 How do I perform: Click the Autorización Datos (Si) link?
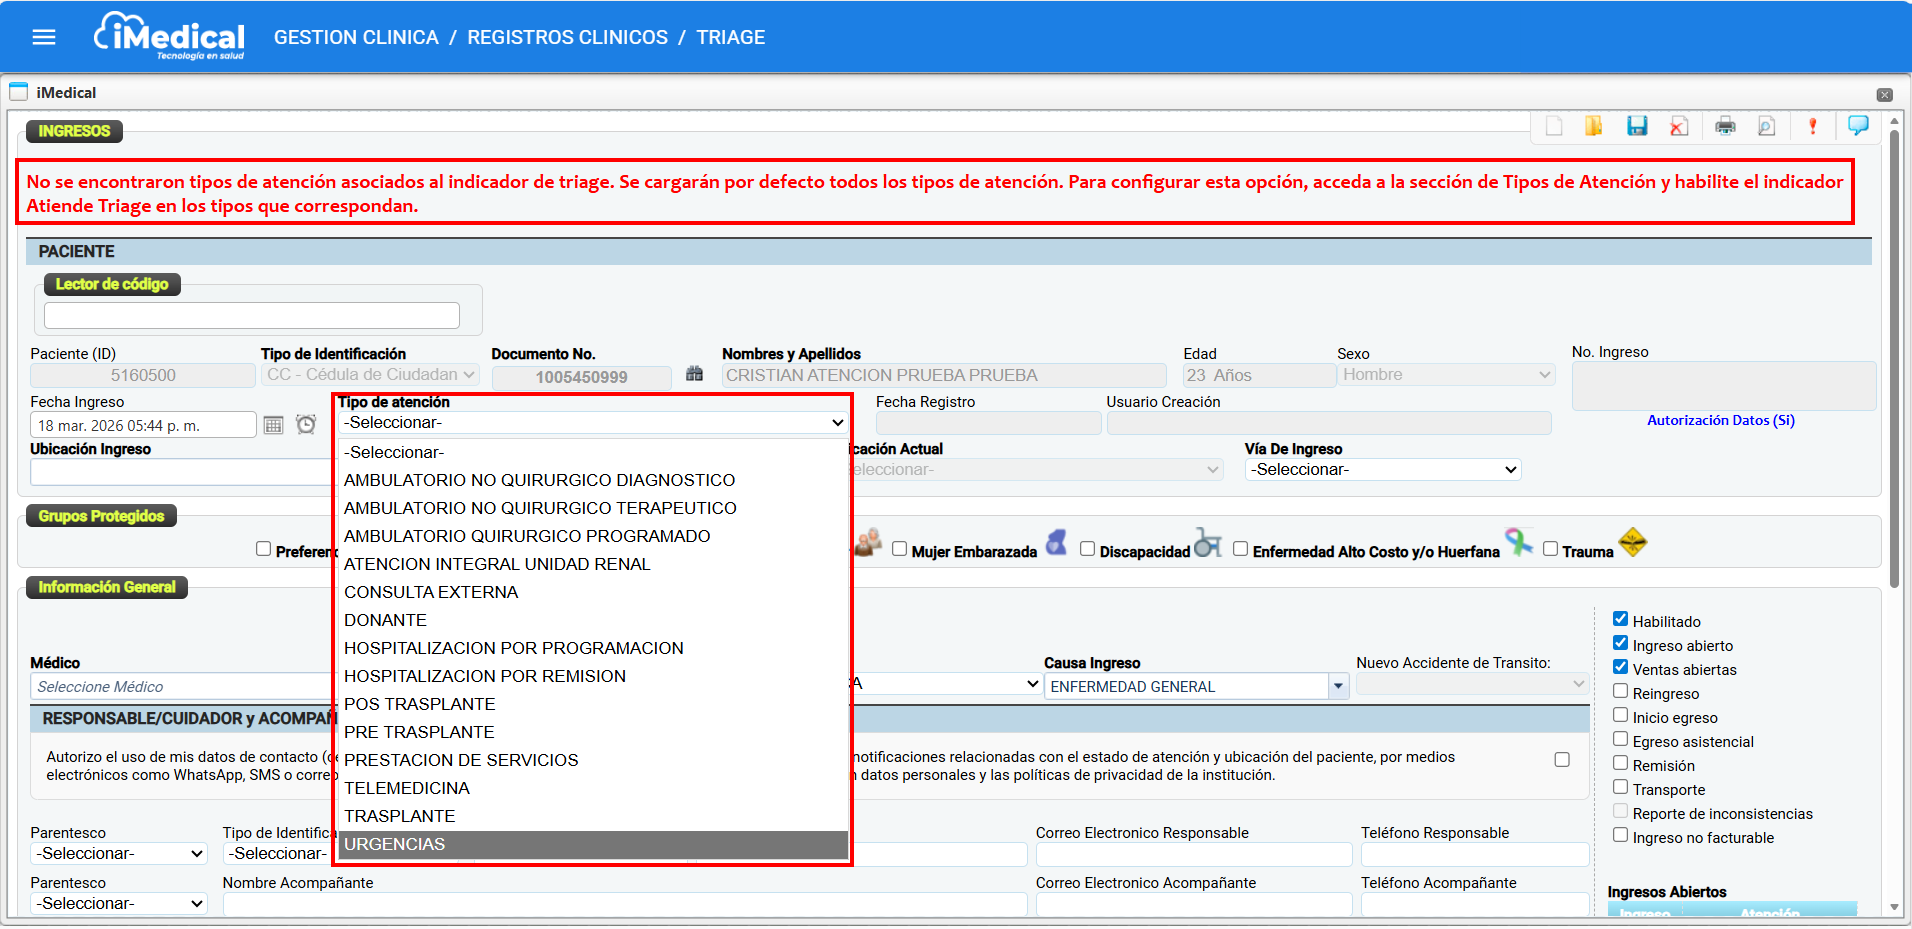[x=1720, y=420]
